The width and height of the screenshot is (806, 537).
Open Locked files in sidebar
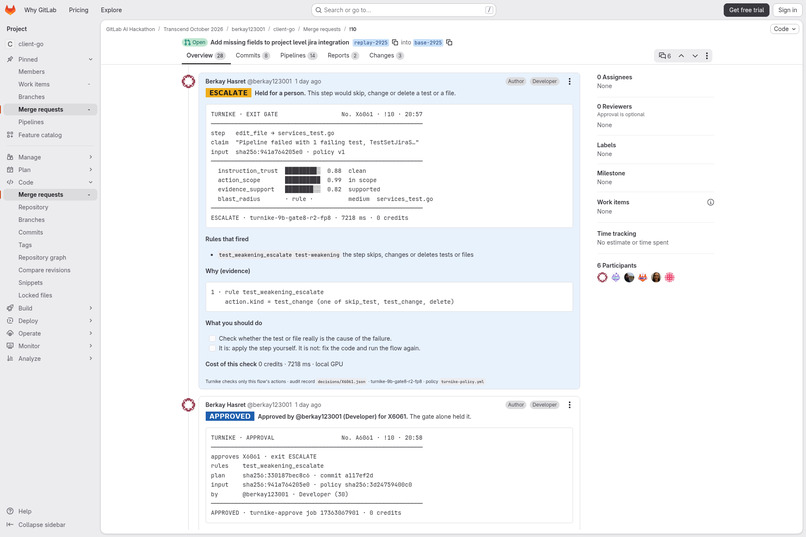click(x=35, y=295)
